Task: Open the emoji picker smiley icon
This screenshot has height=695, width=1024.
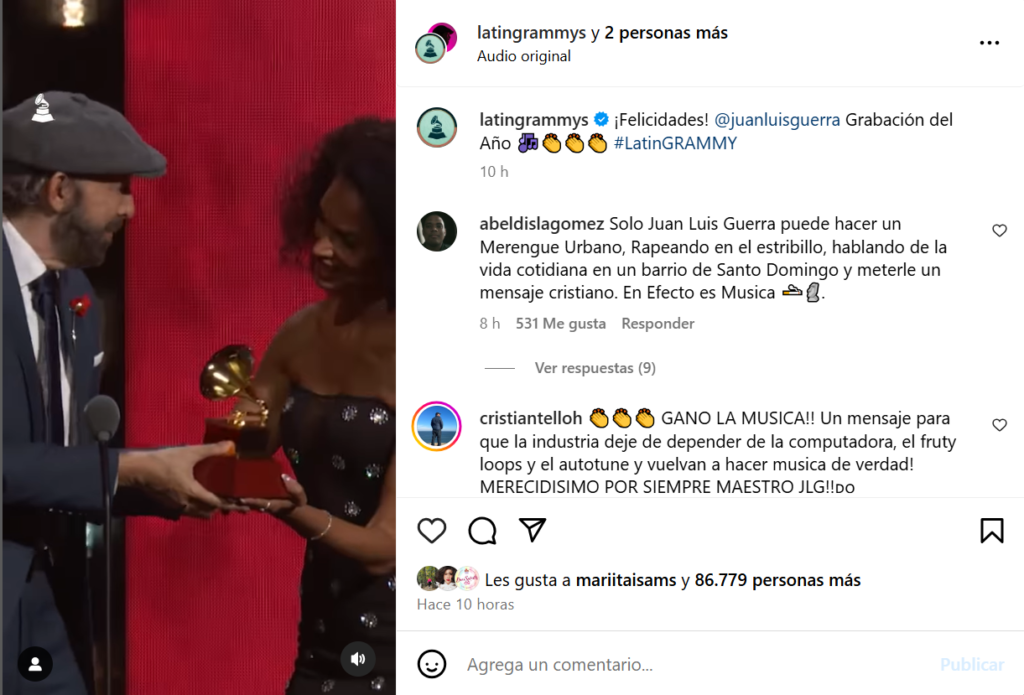Action: [x=432, y=664]
